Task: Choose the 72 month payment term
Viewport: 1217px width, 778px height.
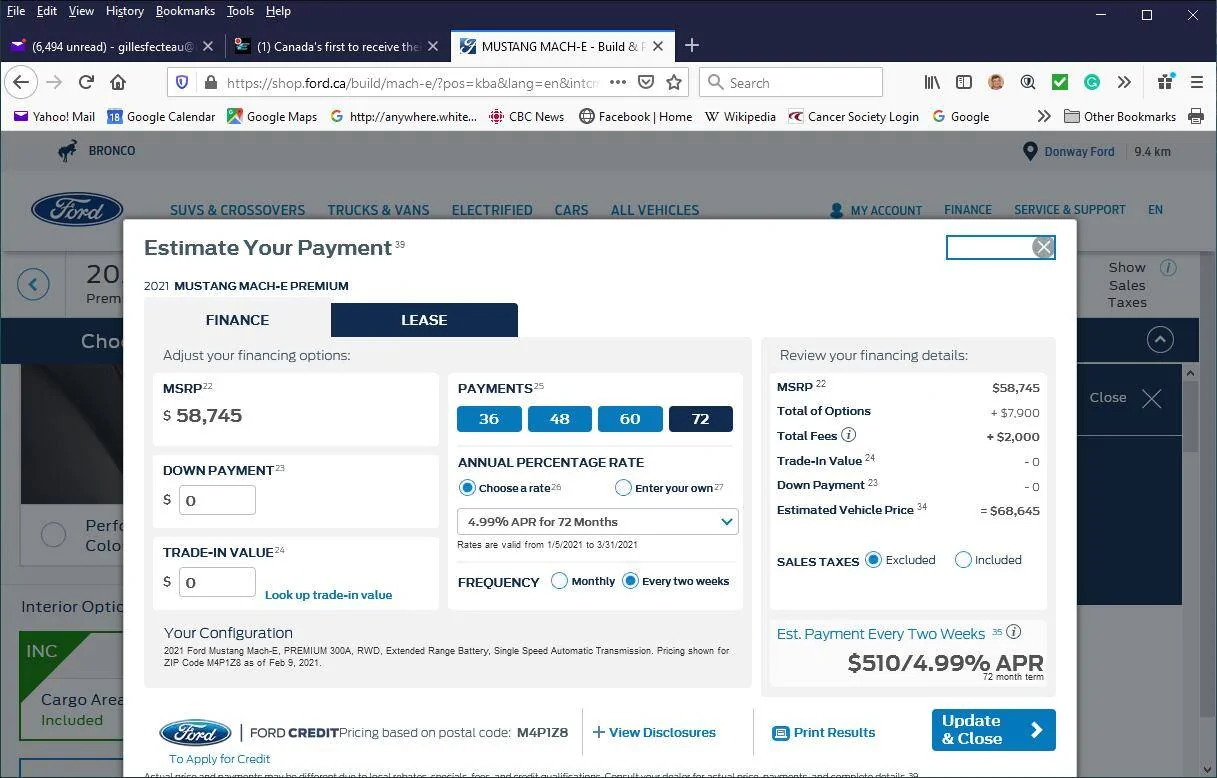Action: [x=700, y=419]
